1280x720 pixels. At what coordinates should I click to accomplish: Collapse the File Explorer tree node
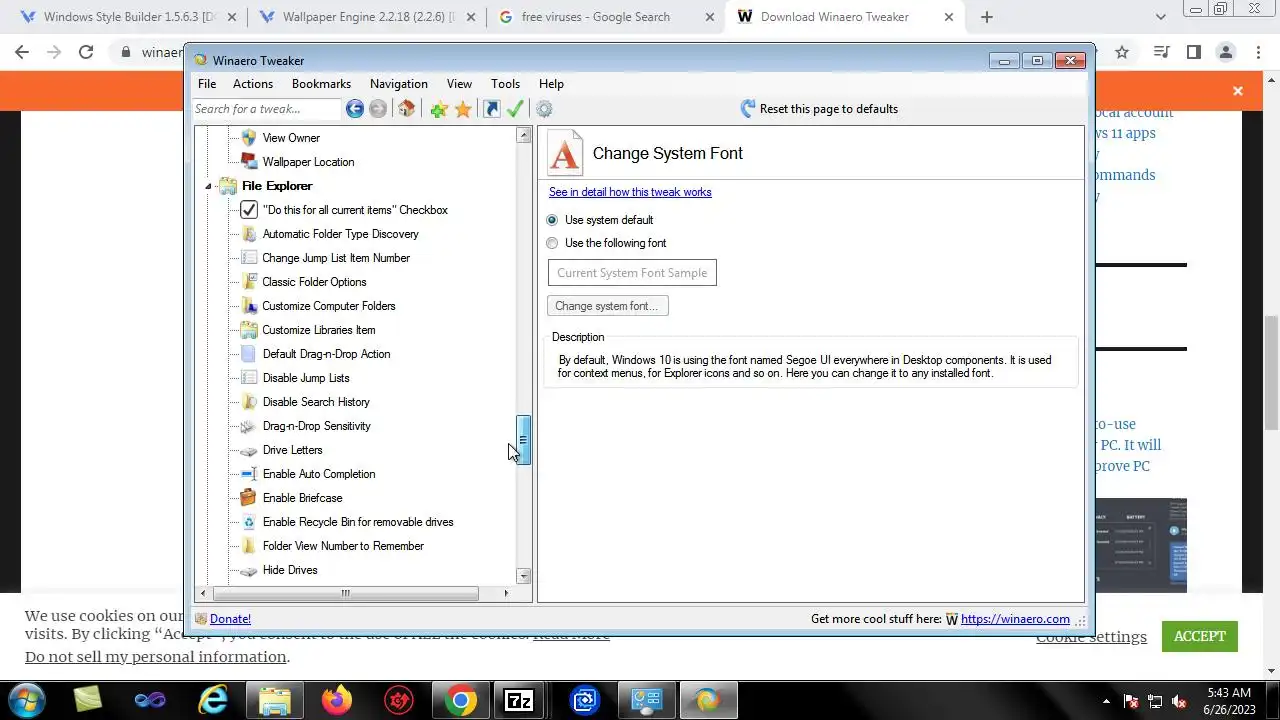pos(209,186)
